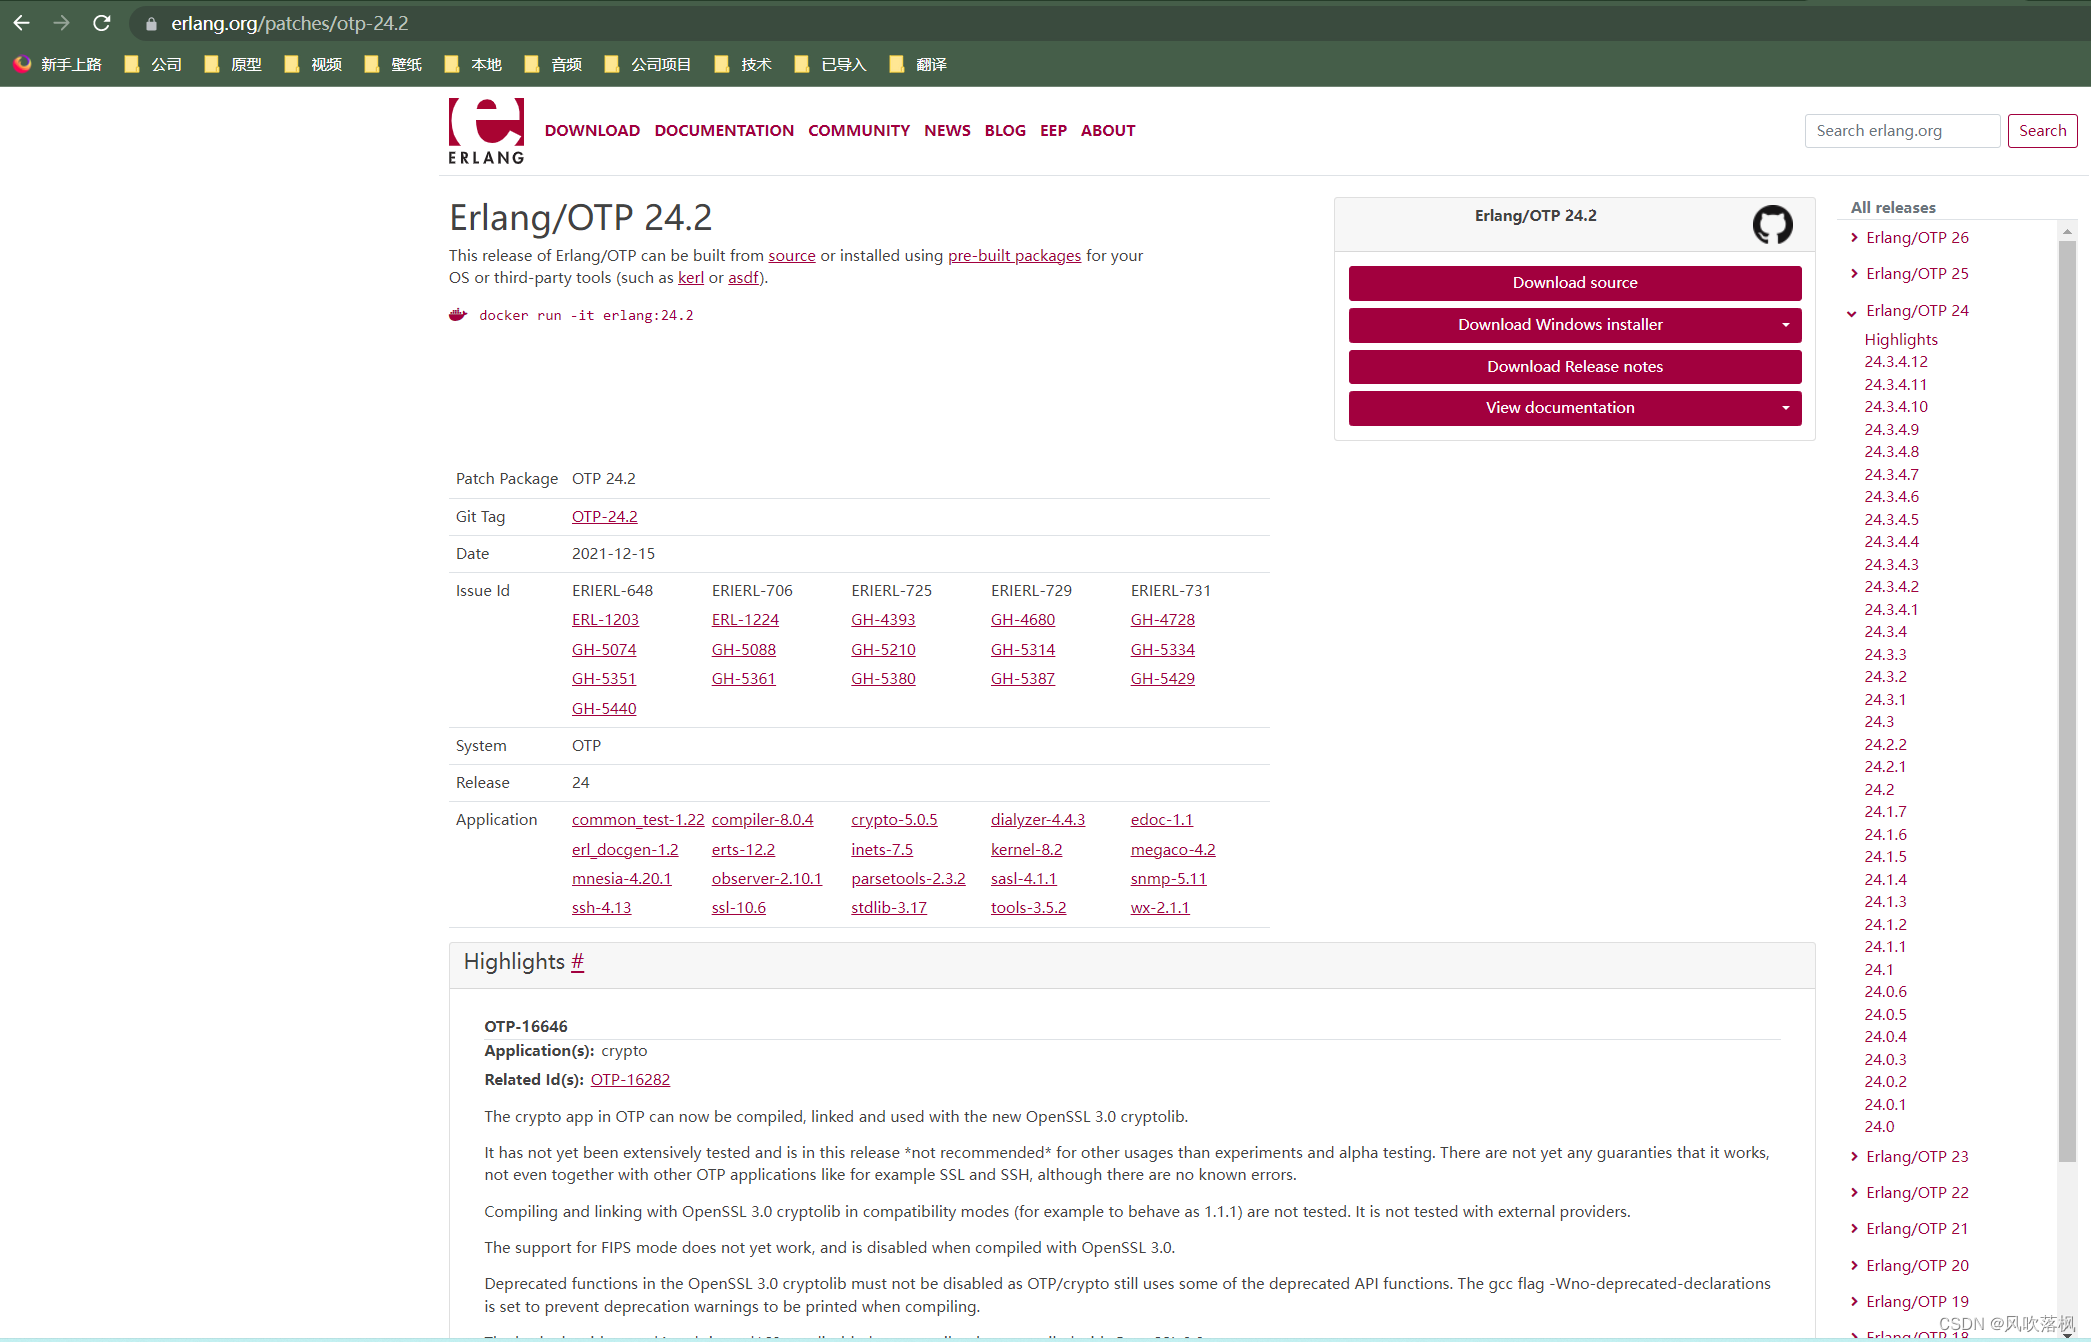Open issue link GH-5440

[x=604, y=708]
